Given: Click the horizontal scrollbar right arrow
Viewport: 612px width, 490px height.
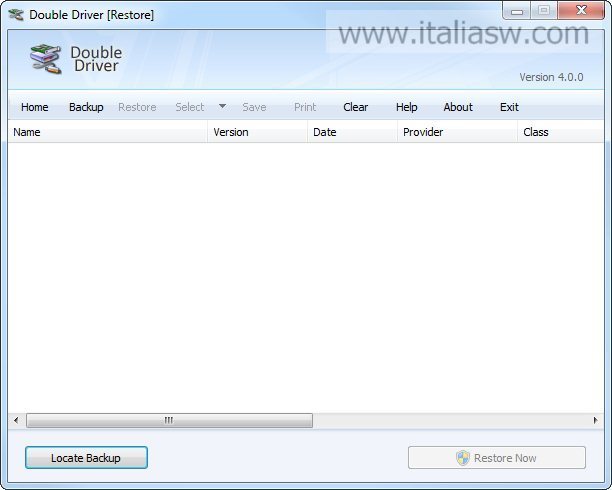Looking at the screenshot, I should pyautogui.click(x=595, y=421).
